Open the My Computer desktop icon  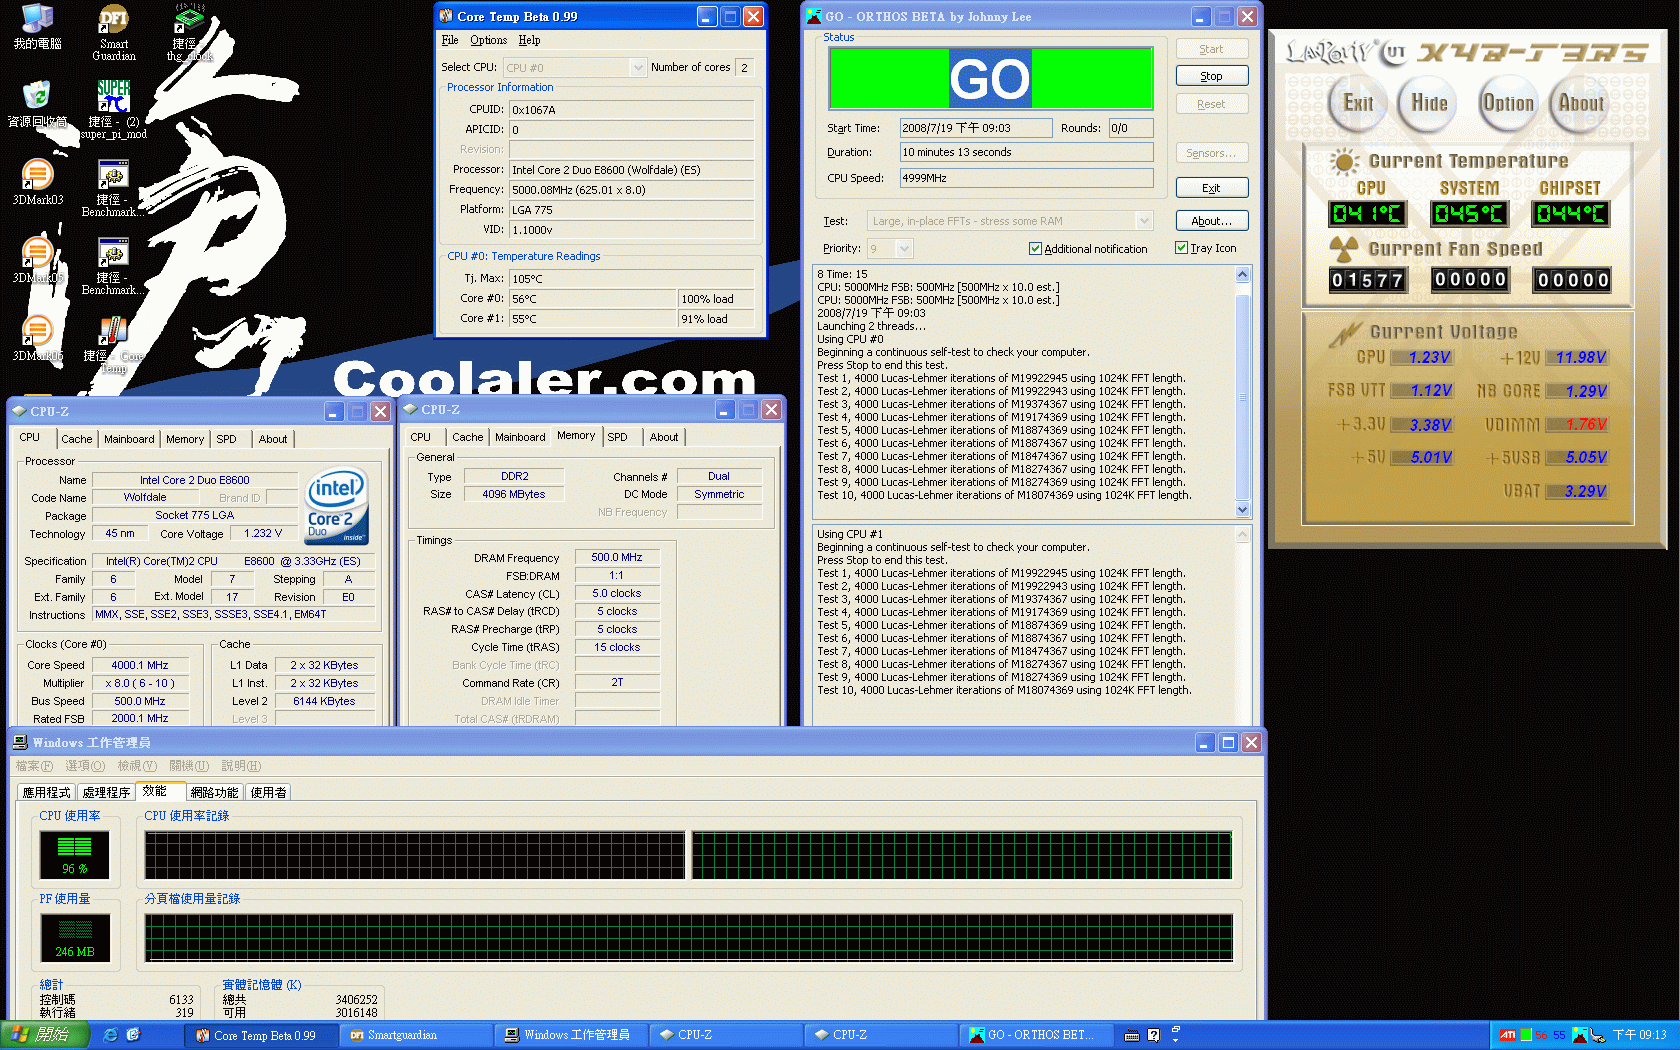pos(37,26)
